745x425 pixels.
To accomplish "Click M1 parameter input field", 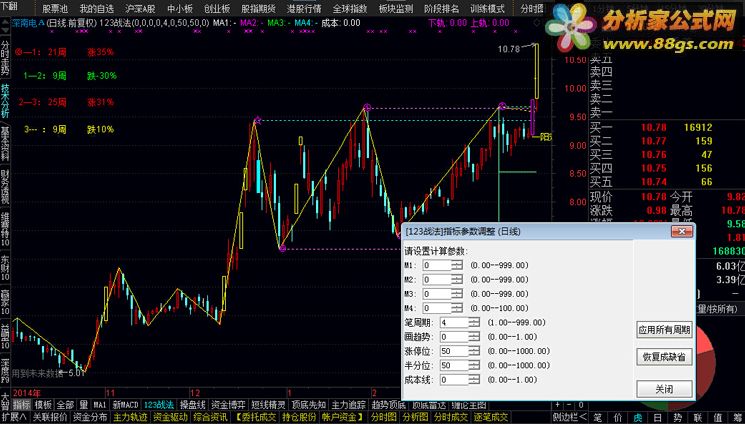I will point(437,265).
